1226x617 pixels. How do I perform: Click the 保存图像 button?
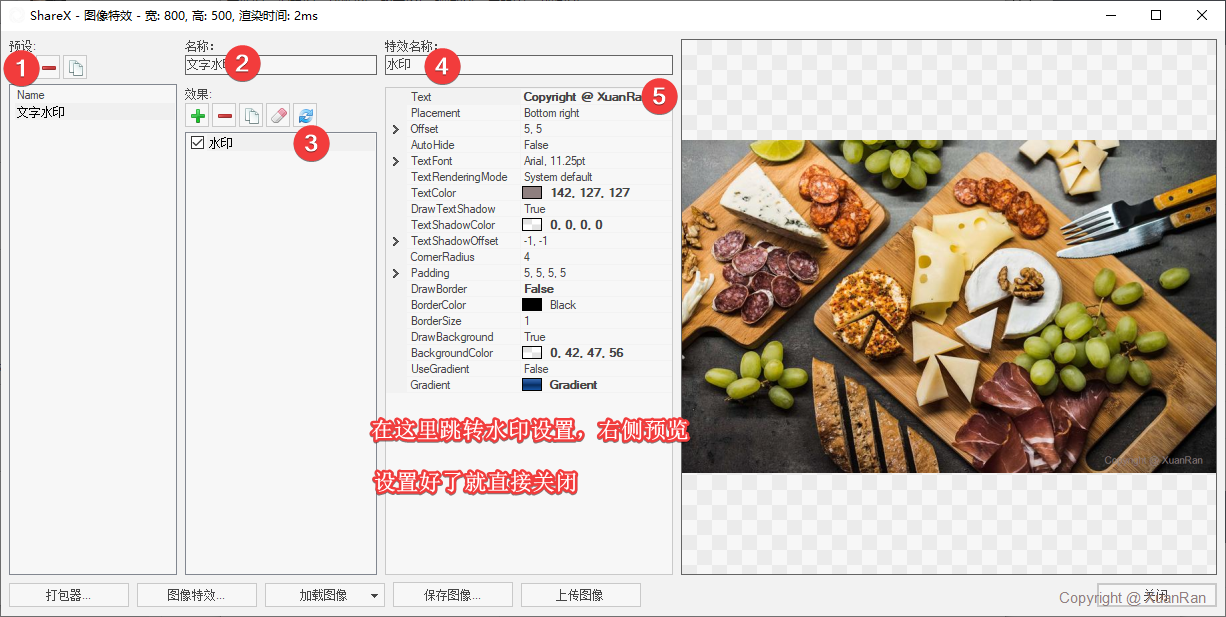coord(452,595)
